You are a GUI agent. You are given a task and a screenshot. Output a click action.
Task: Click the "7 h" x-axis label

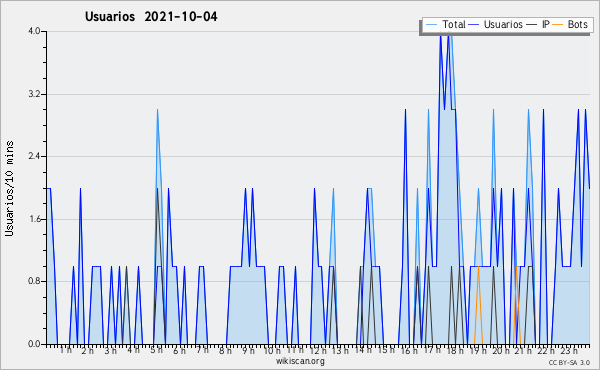click(x=202, y=350)
